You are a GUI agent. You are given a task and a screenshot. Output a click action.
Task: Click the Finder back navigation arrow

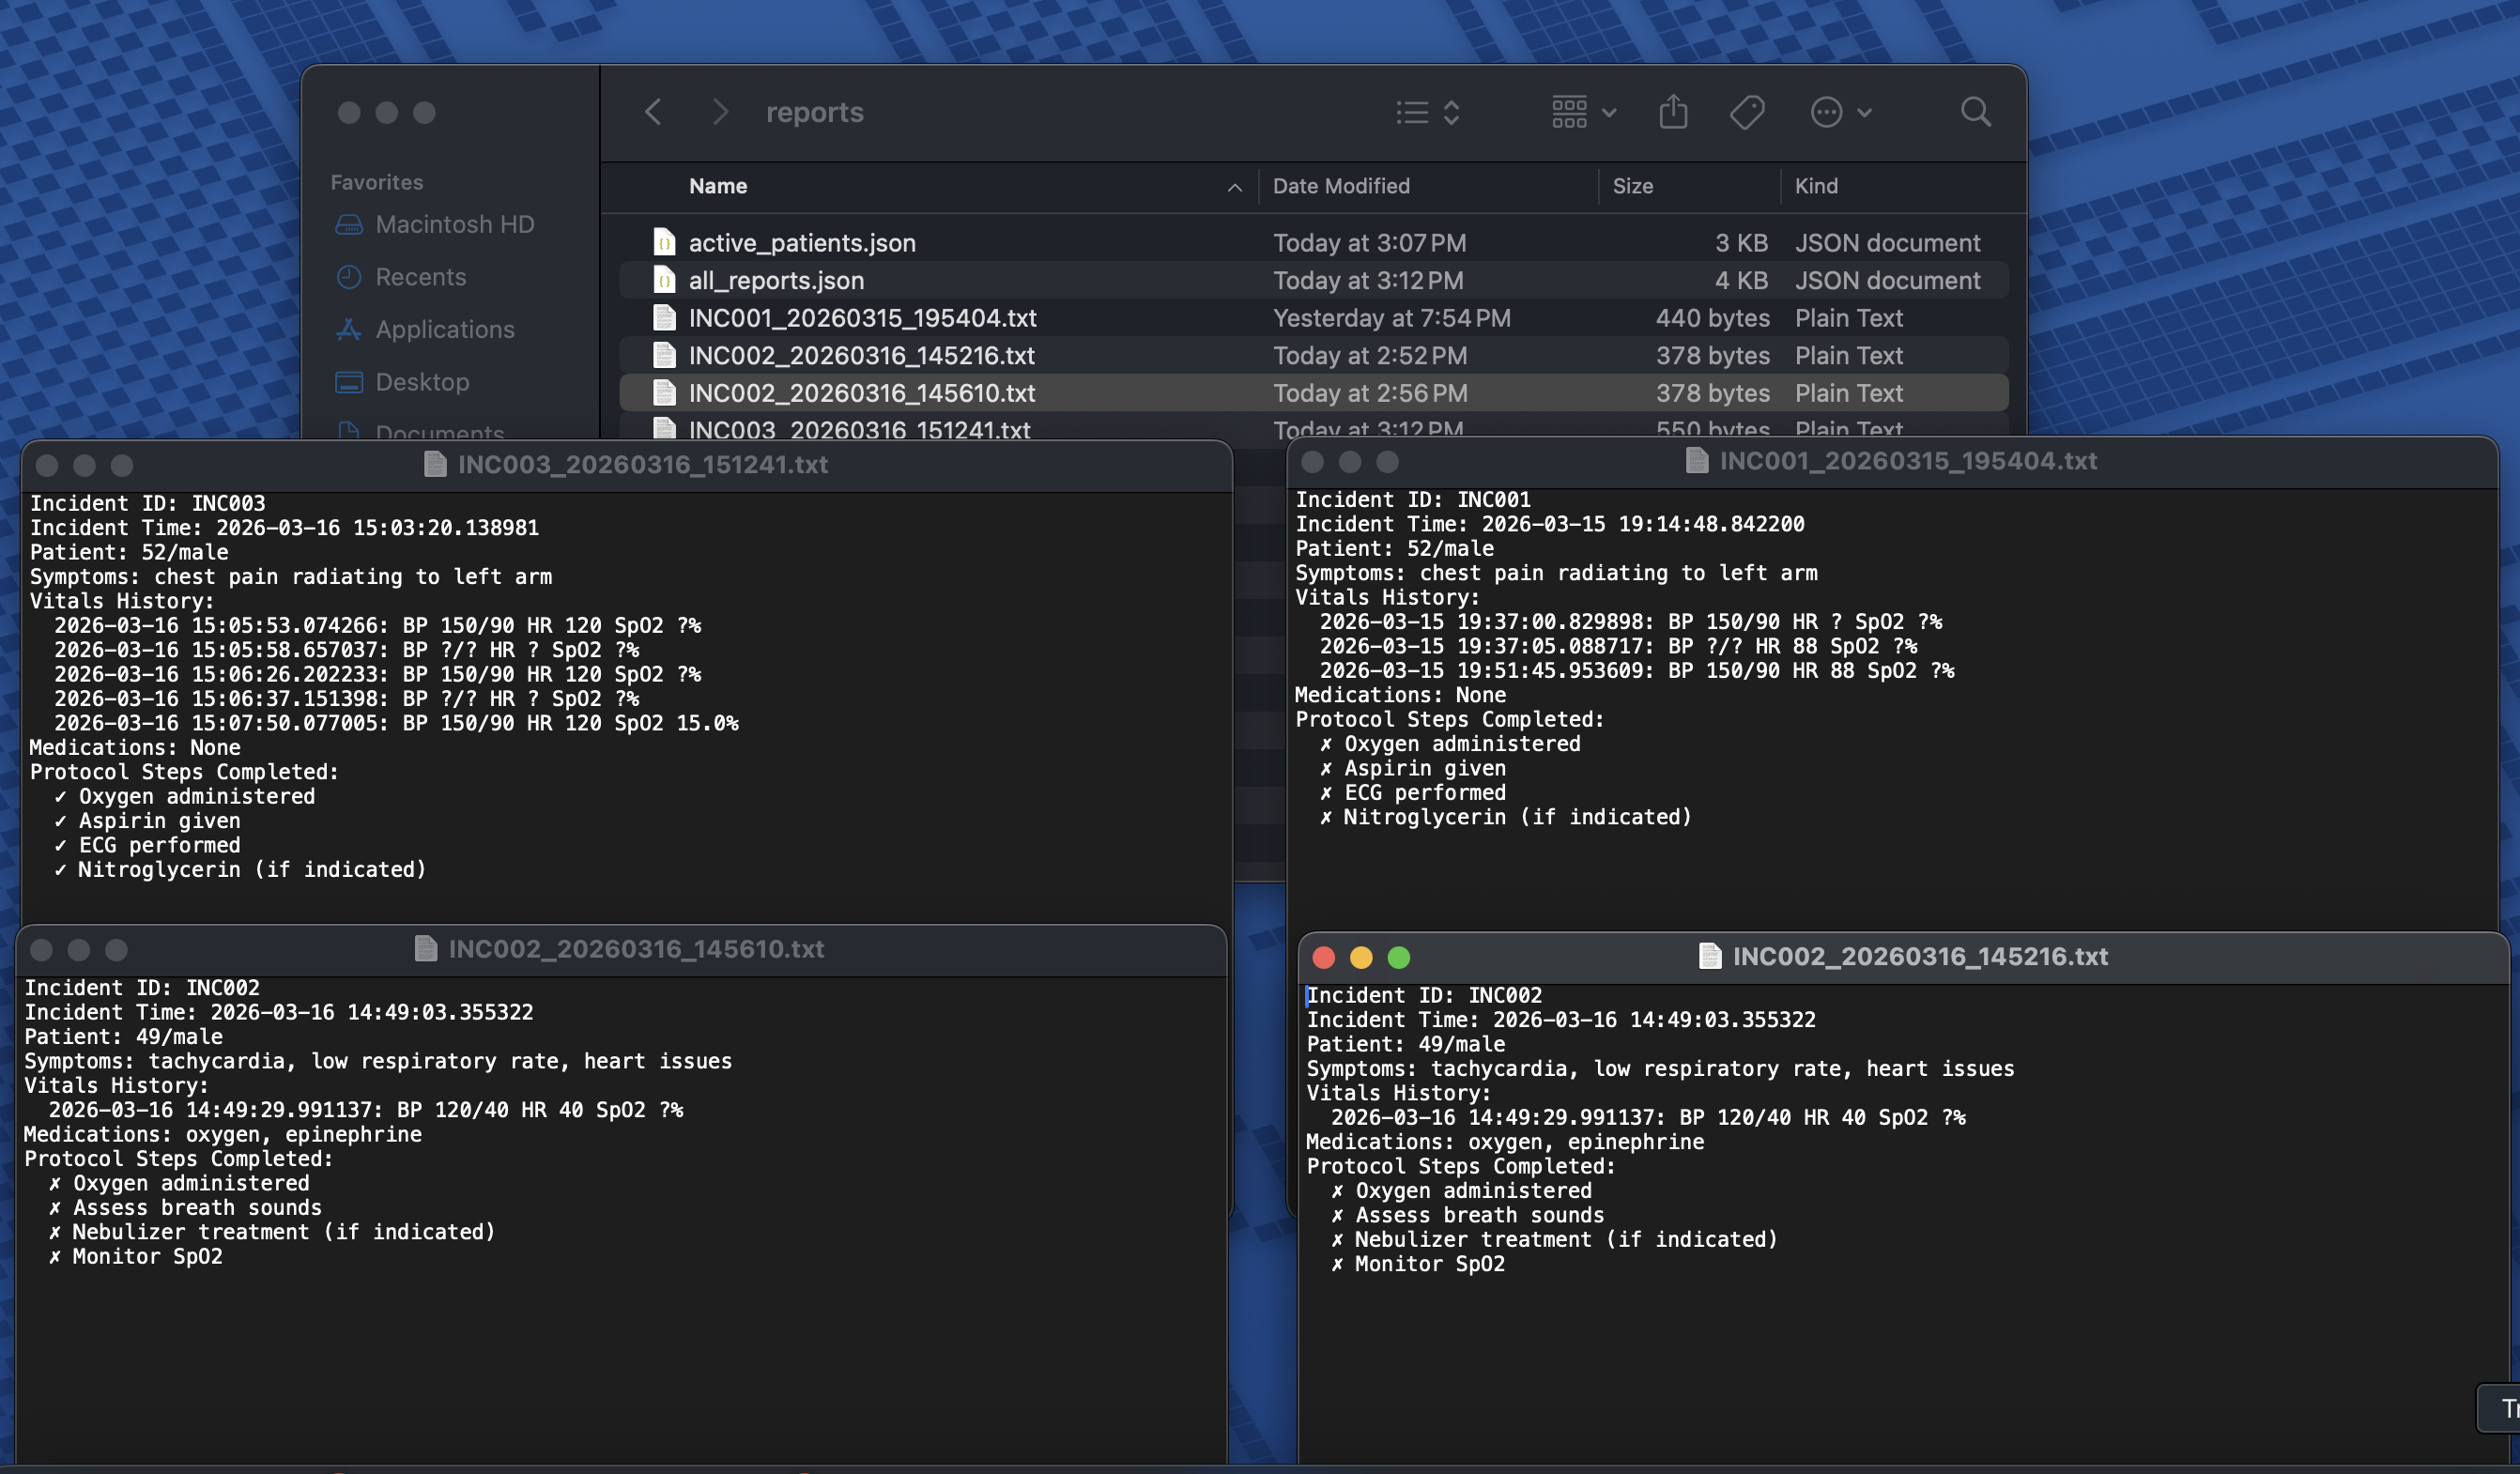point(653,112)
